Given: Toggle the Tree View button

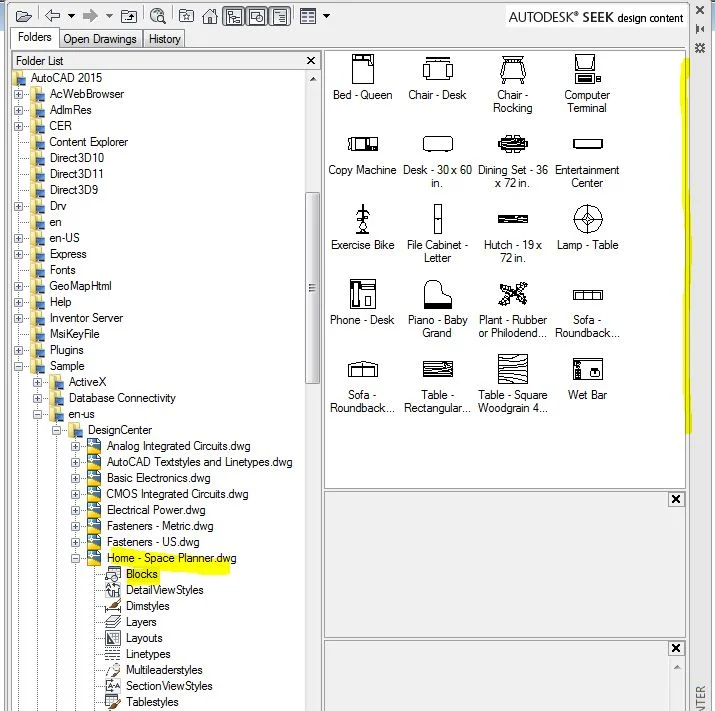Looking at the screenshot, I should coord(233,16).
